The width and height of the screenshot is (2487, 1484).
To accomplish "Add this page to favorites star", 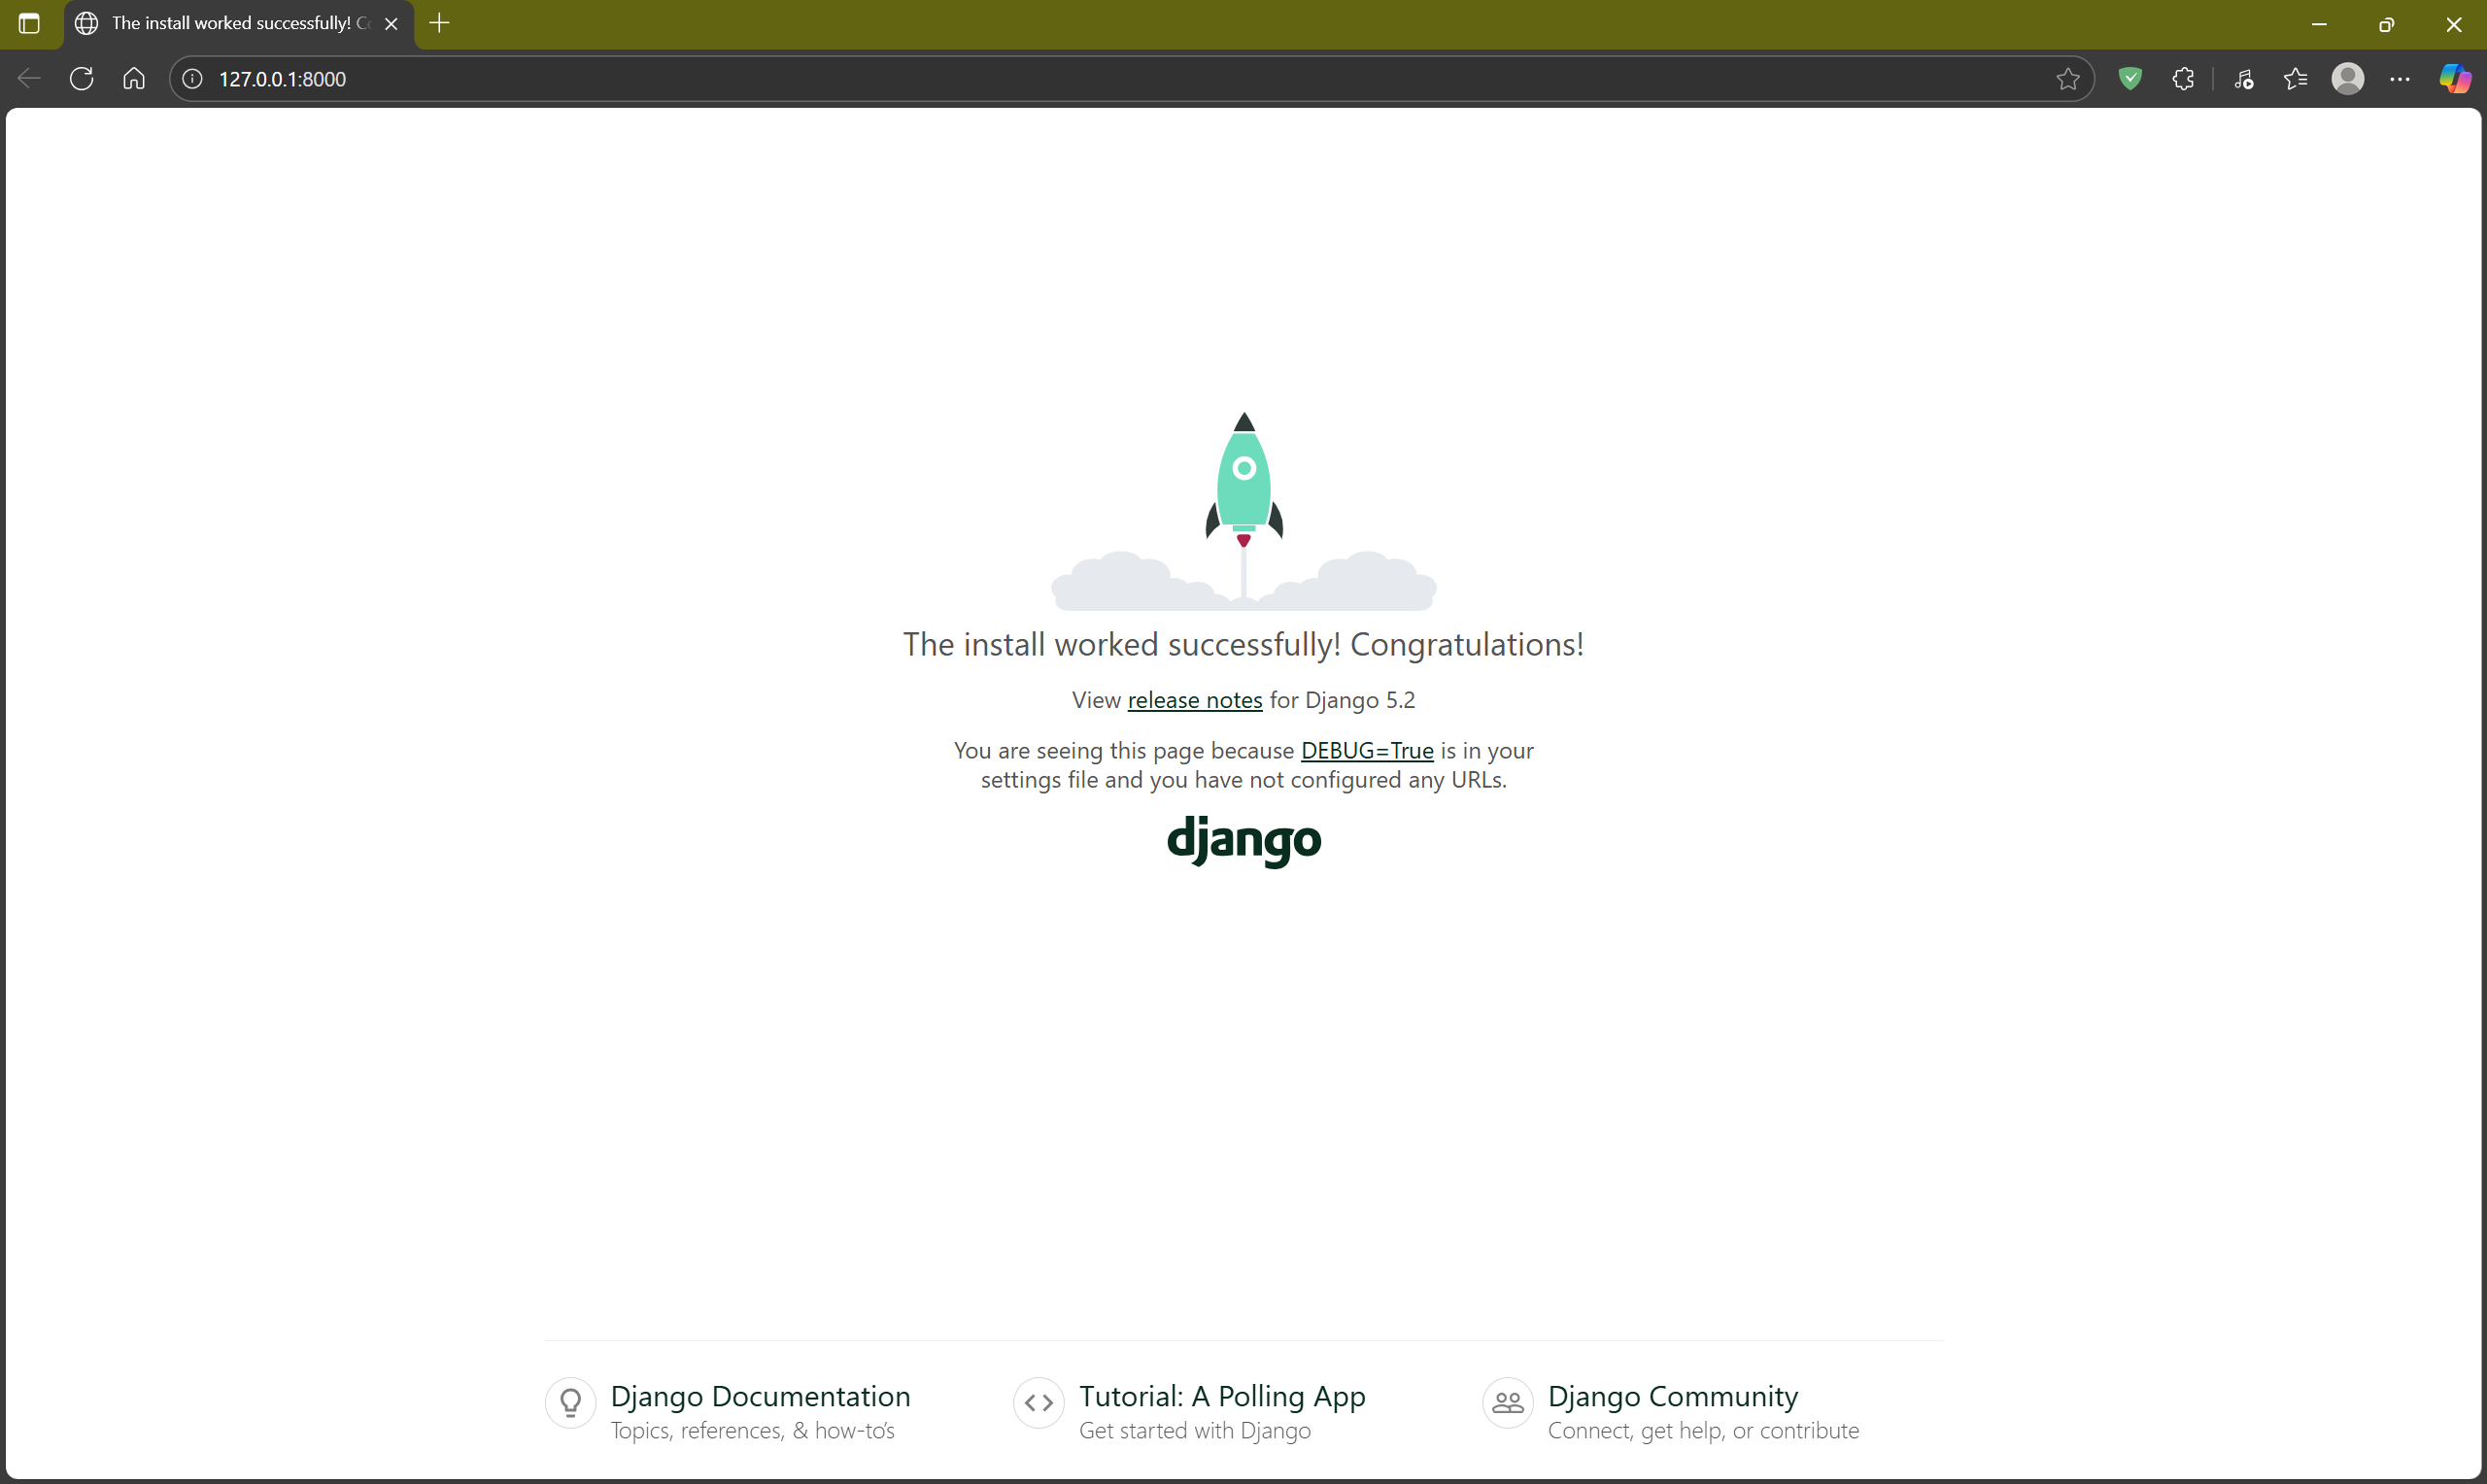I will coord(2068,79).
